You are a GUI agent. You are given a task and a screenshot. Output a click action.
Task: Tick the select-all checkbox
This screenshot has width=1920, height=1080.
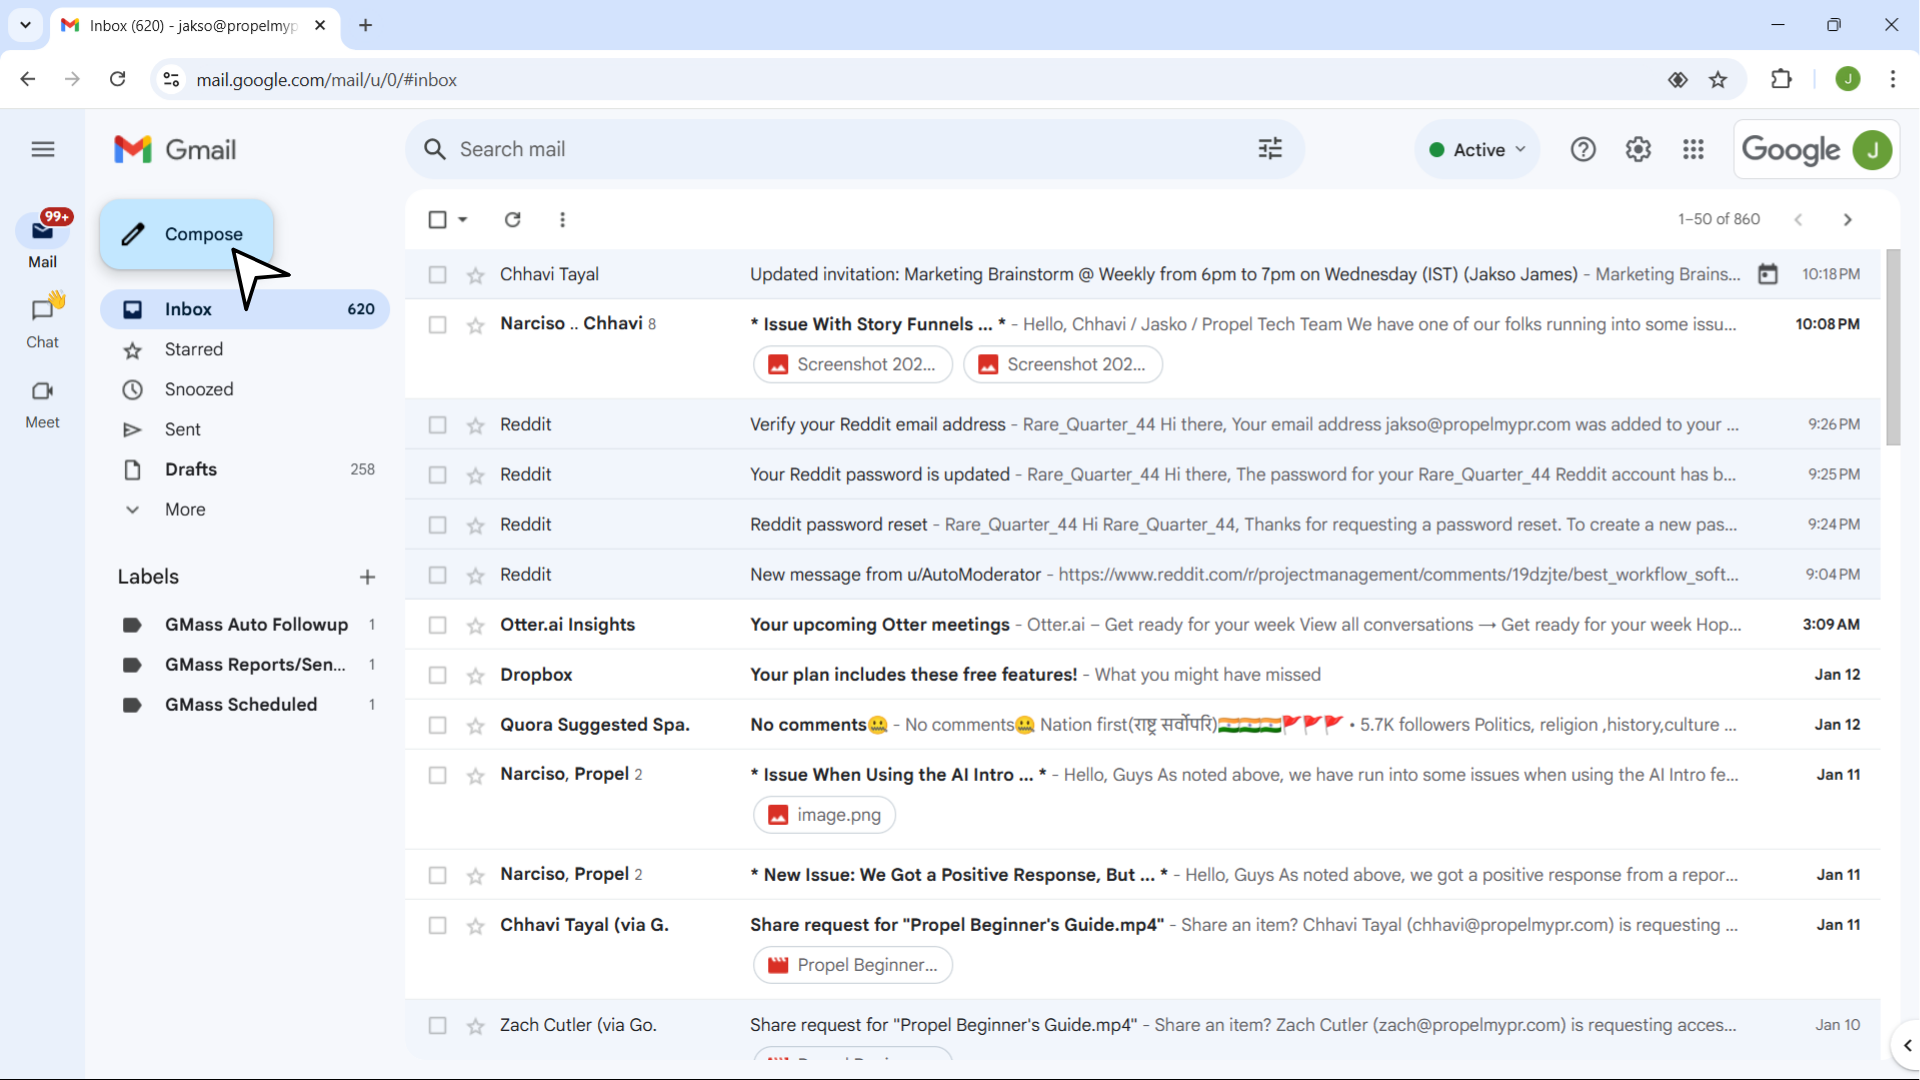point(437,219)
